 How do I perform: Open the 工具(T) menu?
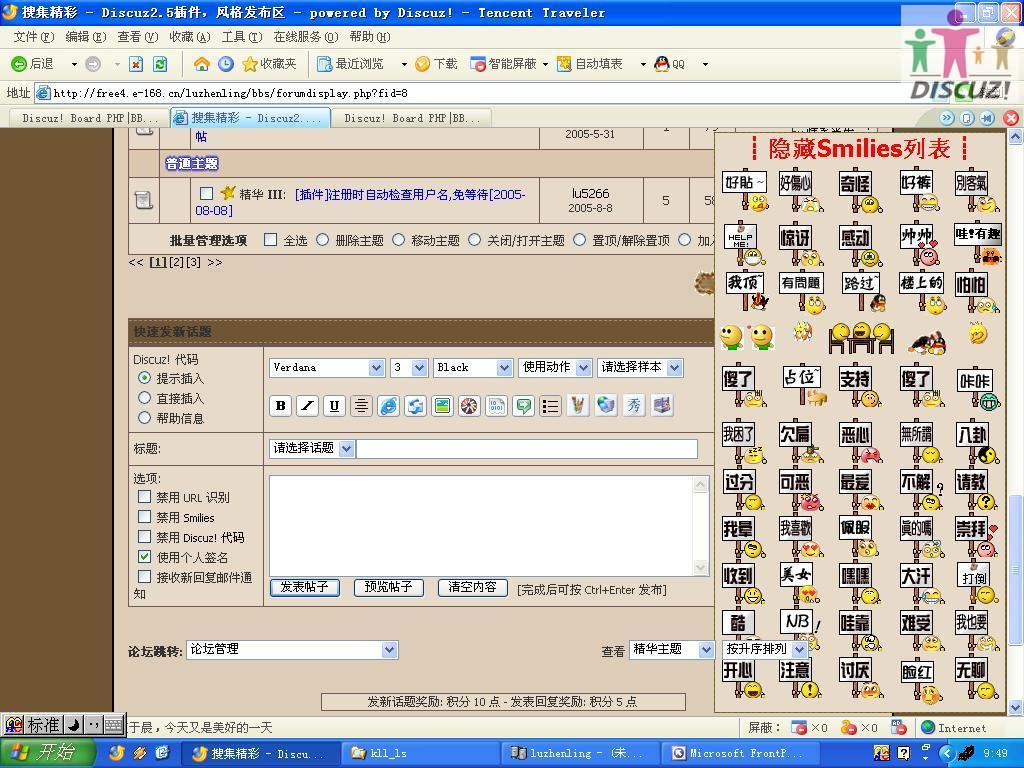(x=242, y=37)
